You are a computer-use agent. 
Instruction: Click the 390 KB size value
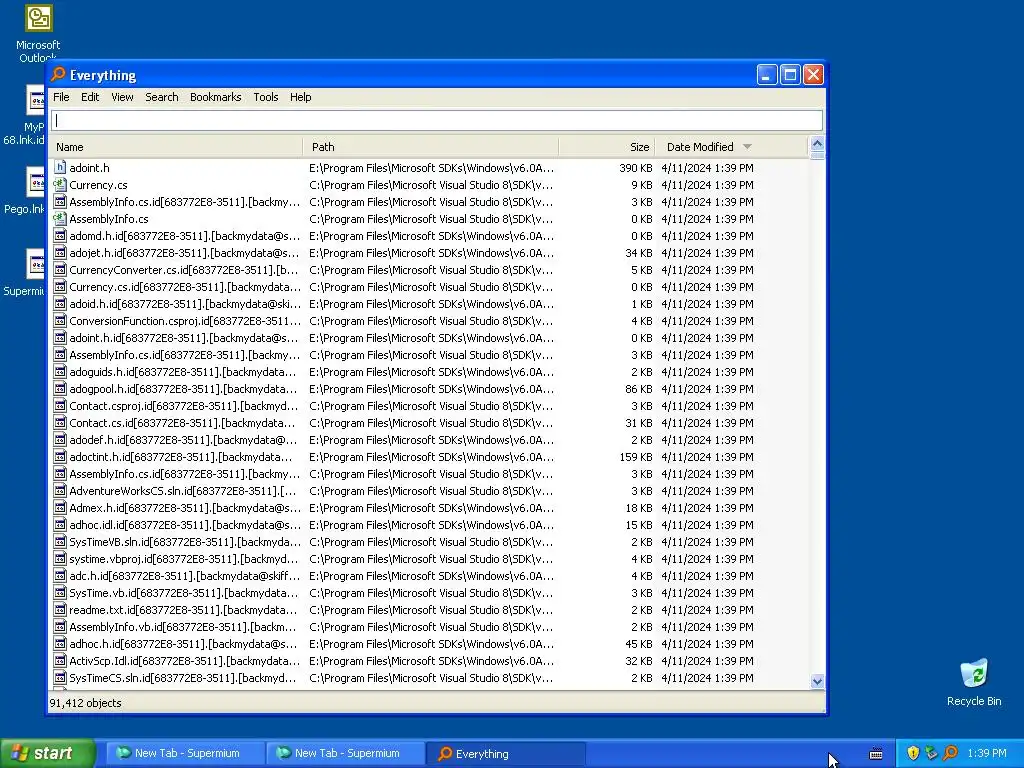(x=635, y=168)
